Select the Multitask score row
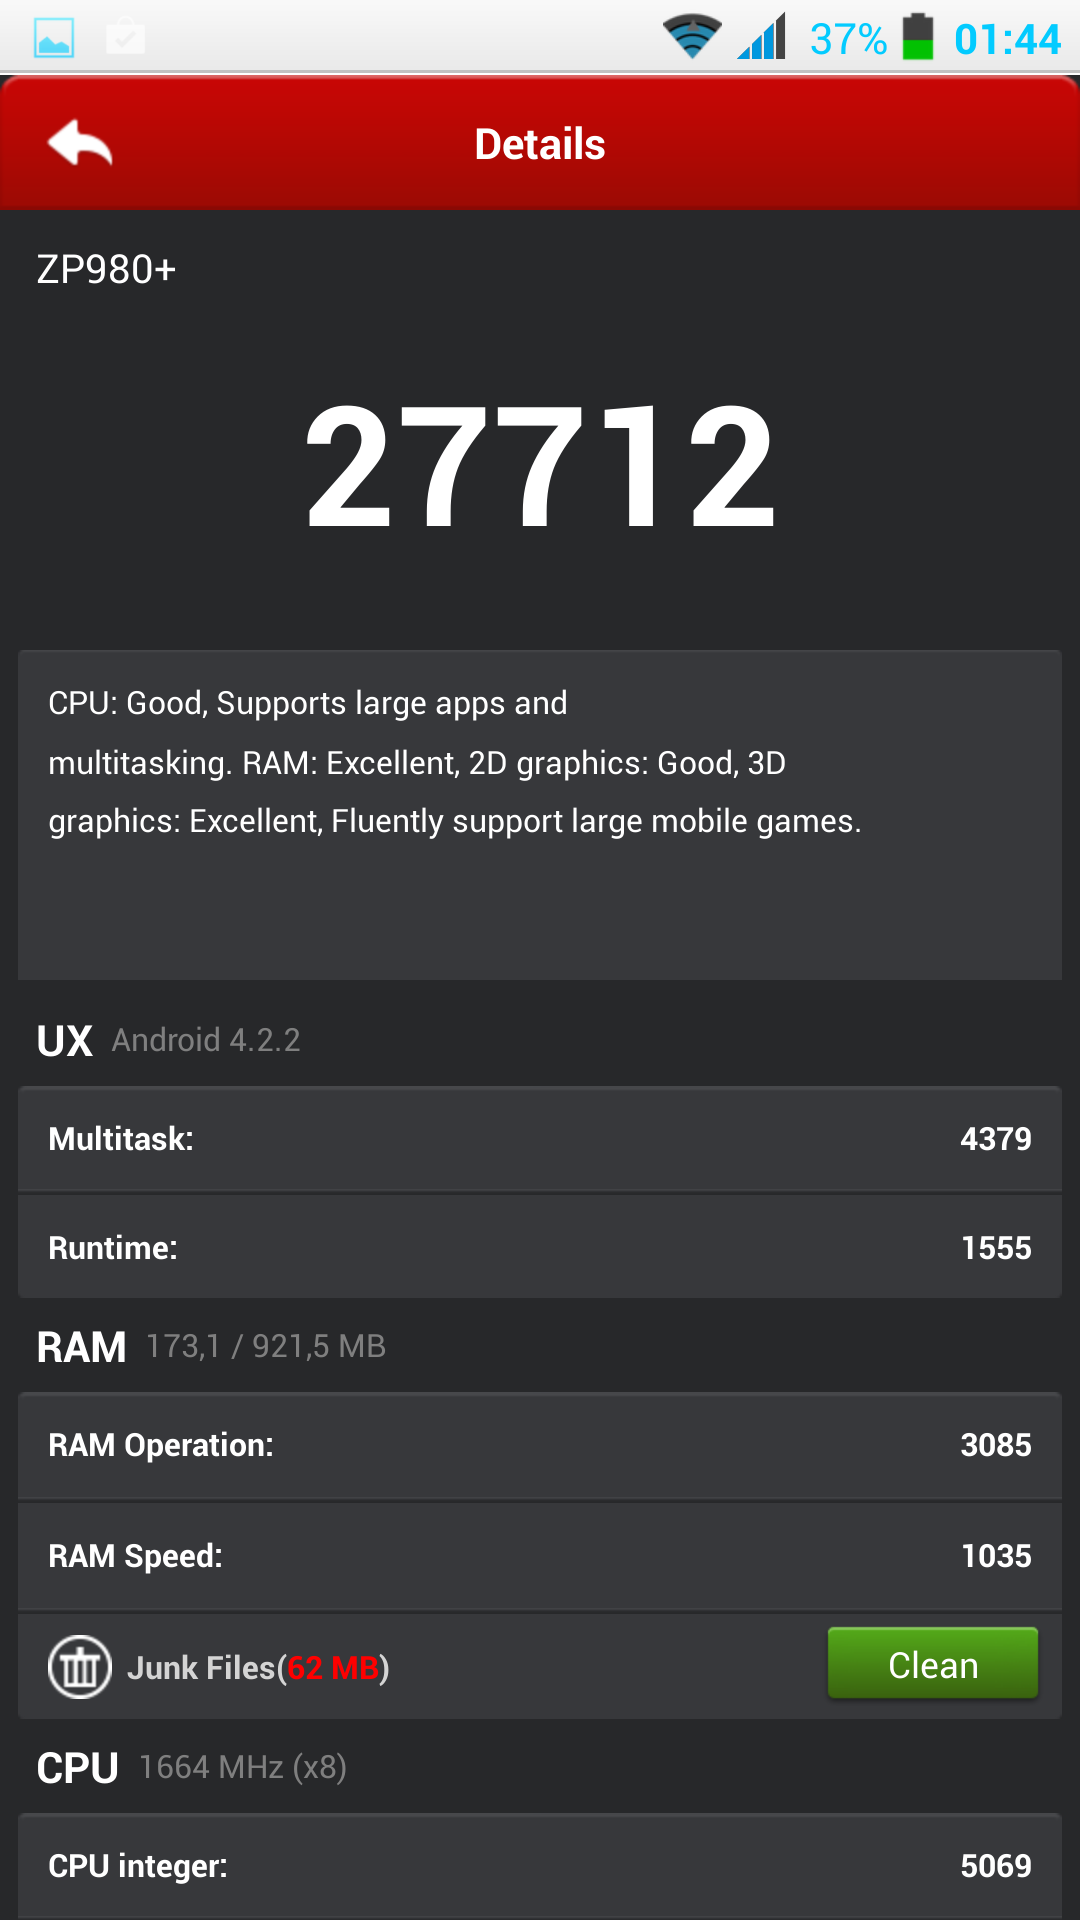This screenshot has height=1920, width=1080. pos(540,1139)
